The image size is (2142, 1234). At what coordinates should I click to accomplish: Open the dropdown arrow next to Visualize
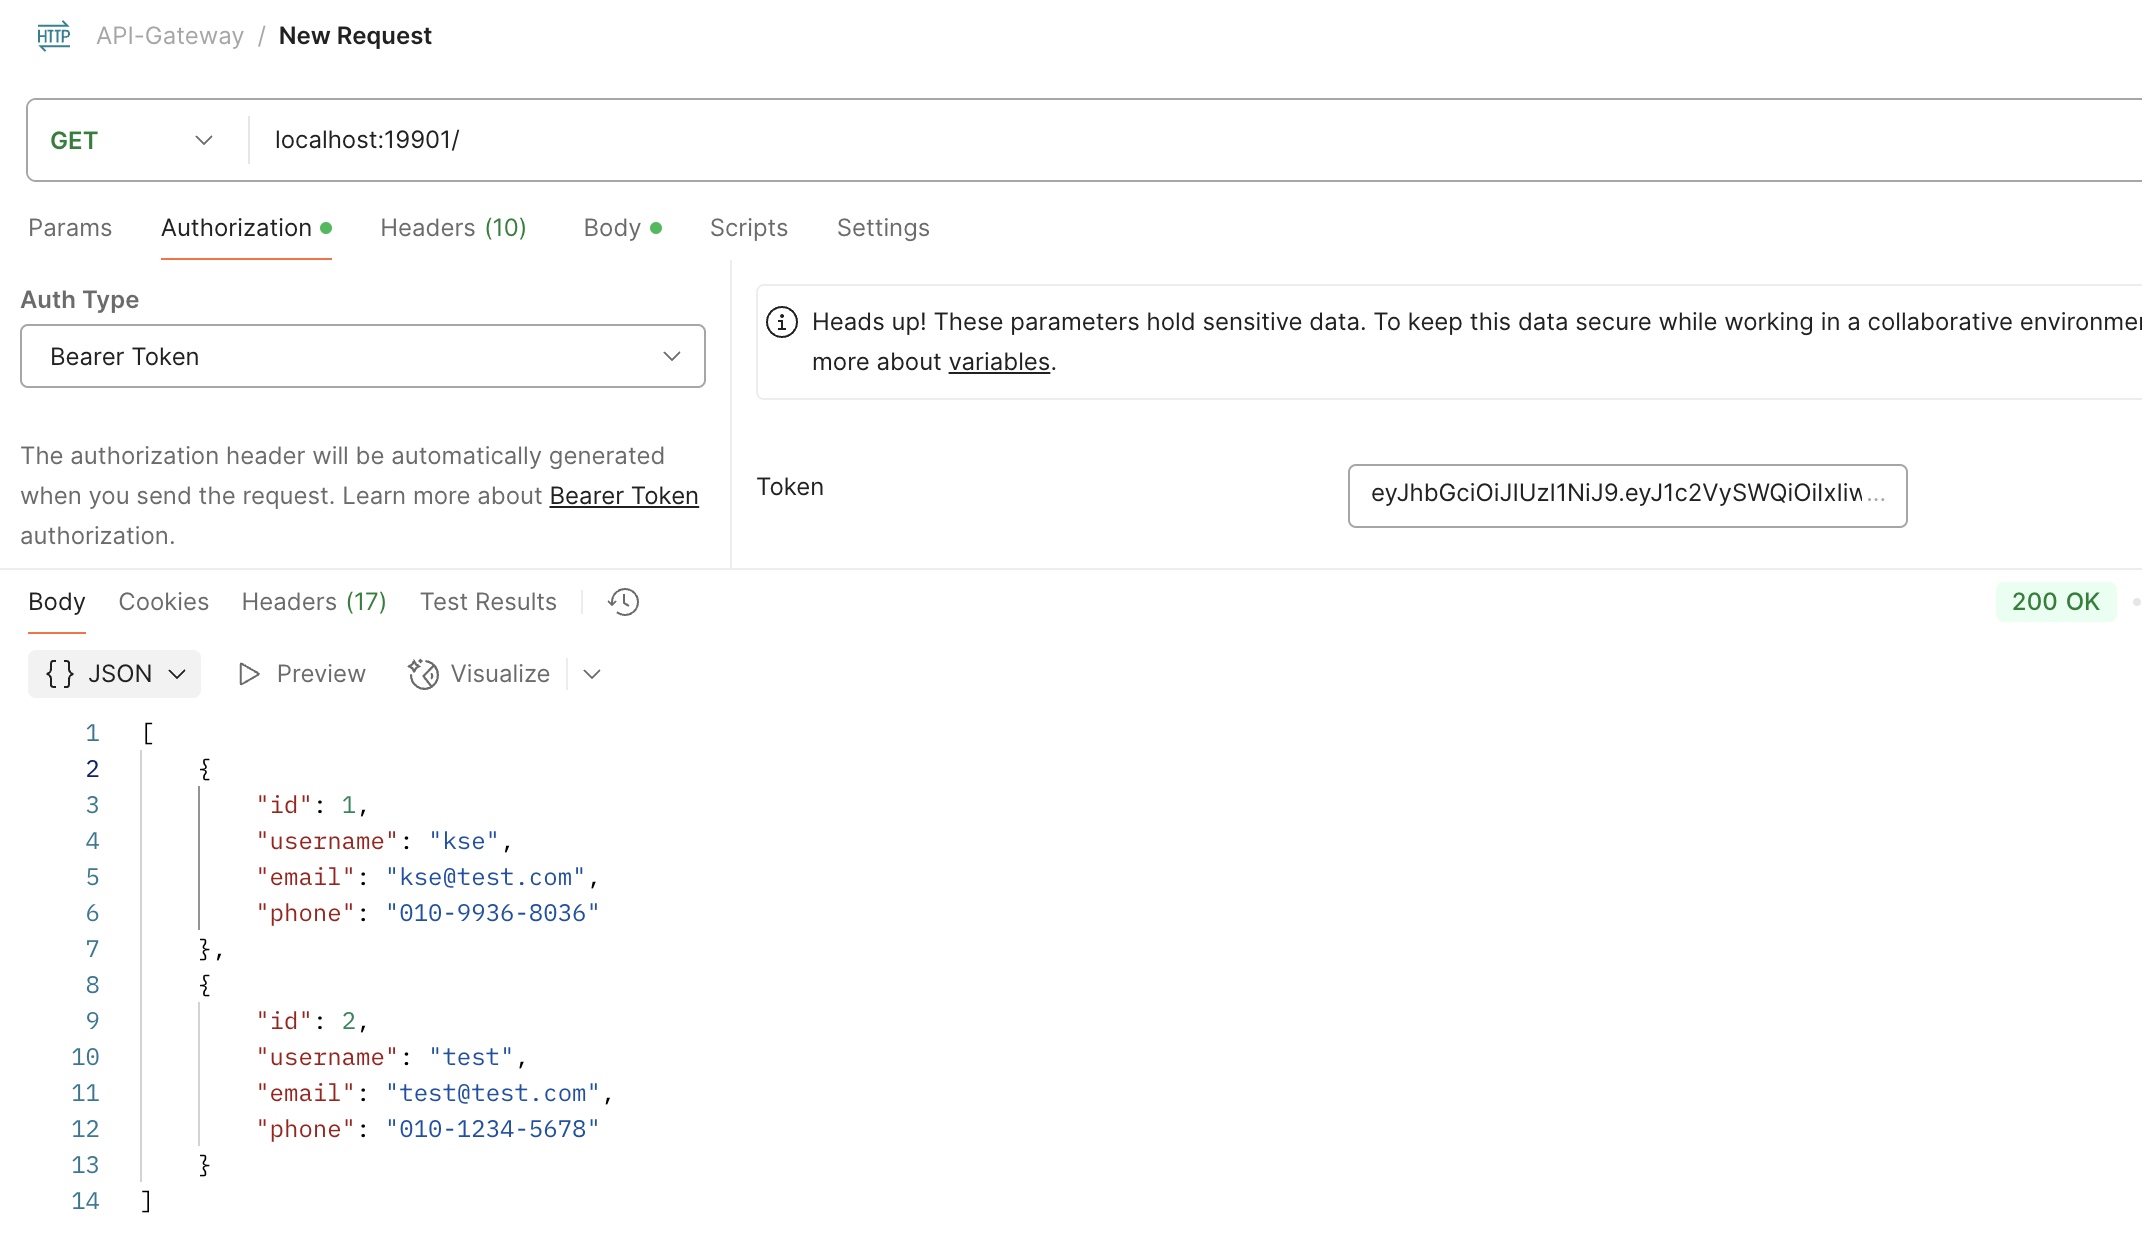[592, 674]
